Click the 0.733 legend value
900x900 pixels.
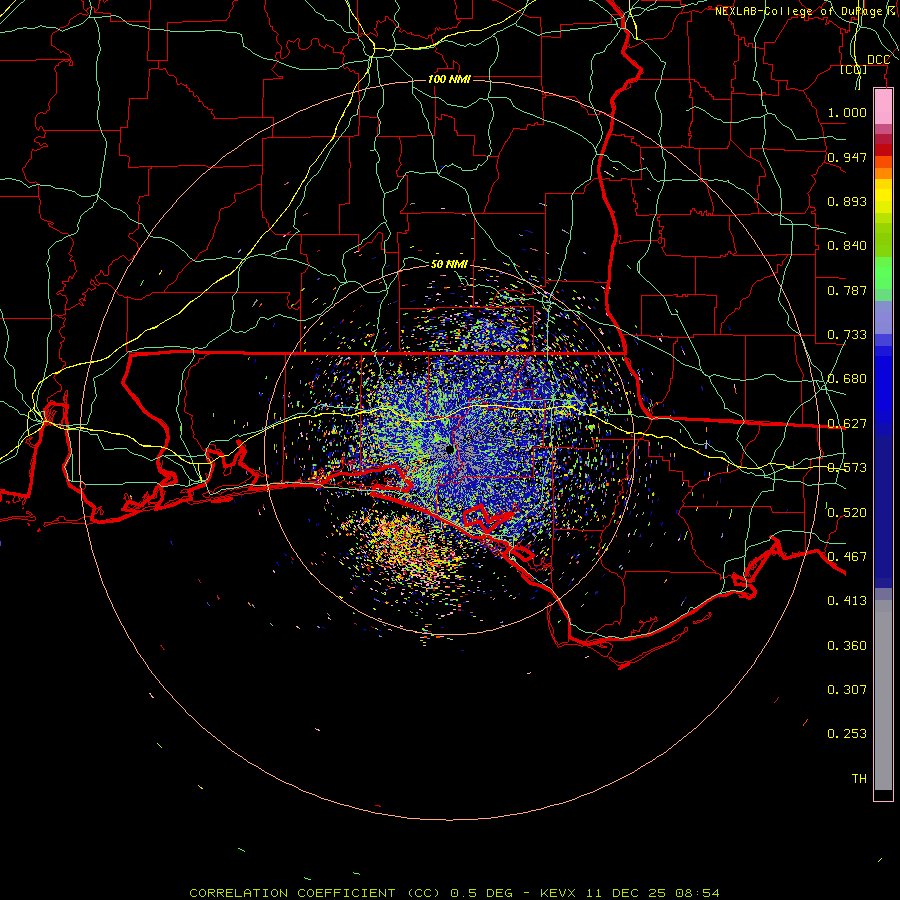[x=847, y=335]
